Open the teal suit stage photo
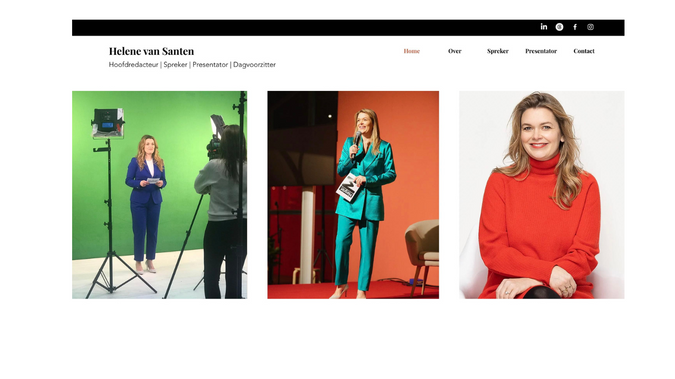Screen dimensions: 675x379 click(x=353, y=195)
